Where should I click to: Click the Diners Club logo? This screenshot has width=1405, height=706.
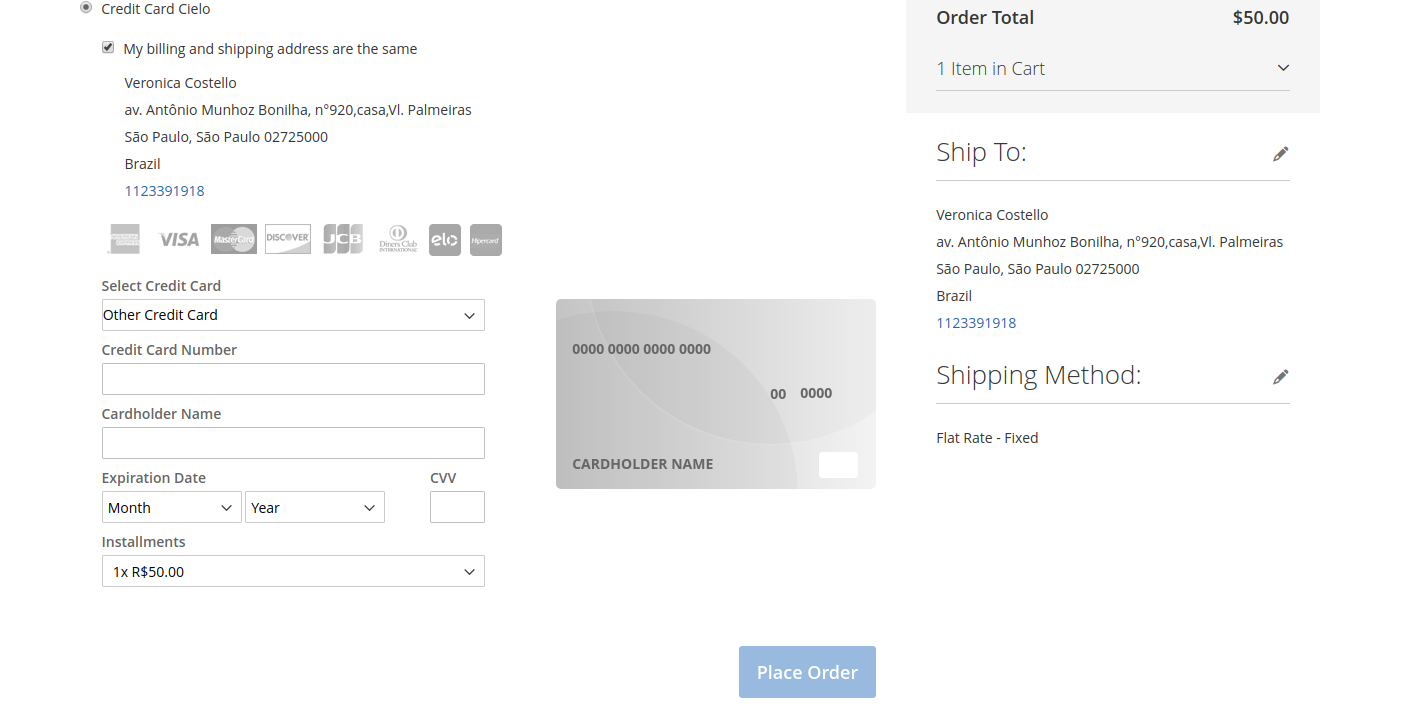(398, 239)
